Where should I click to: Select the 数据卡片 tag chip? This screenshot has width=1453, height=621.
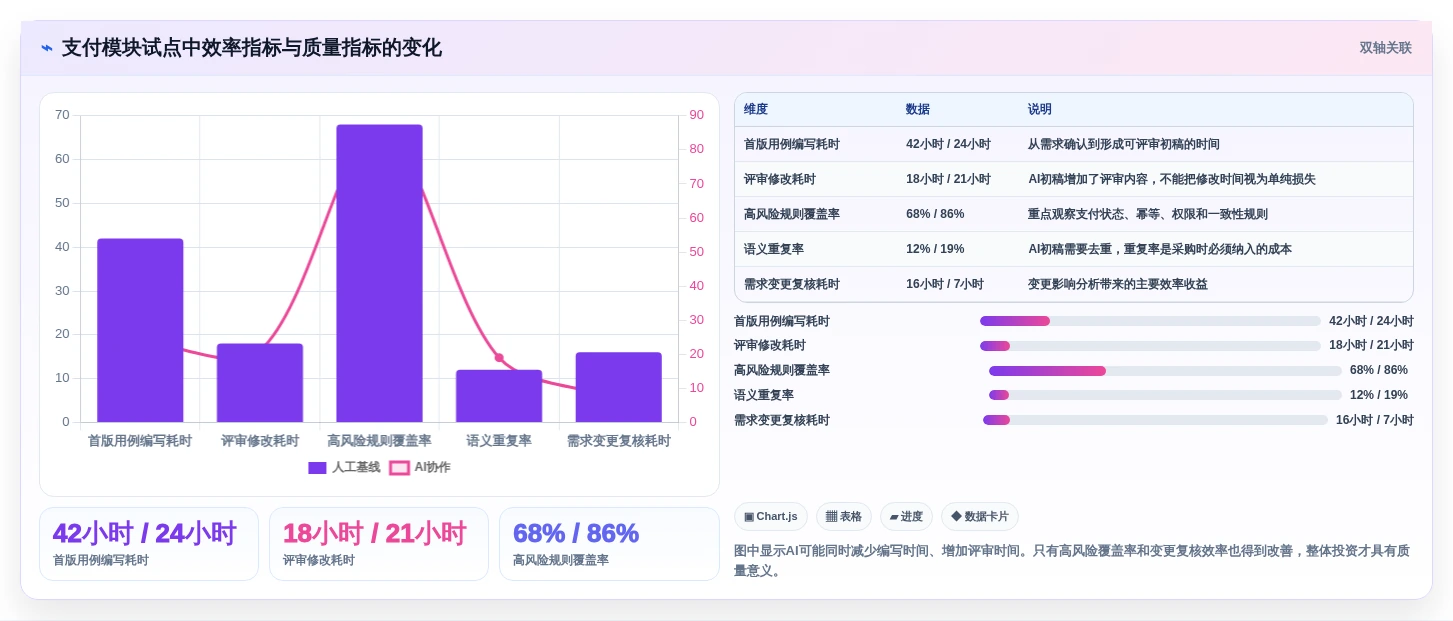pos(980,516)
